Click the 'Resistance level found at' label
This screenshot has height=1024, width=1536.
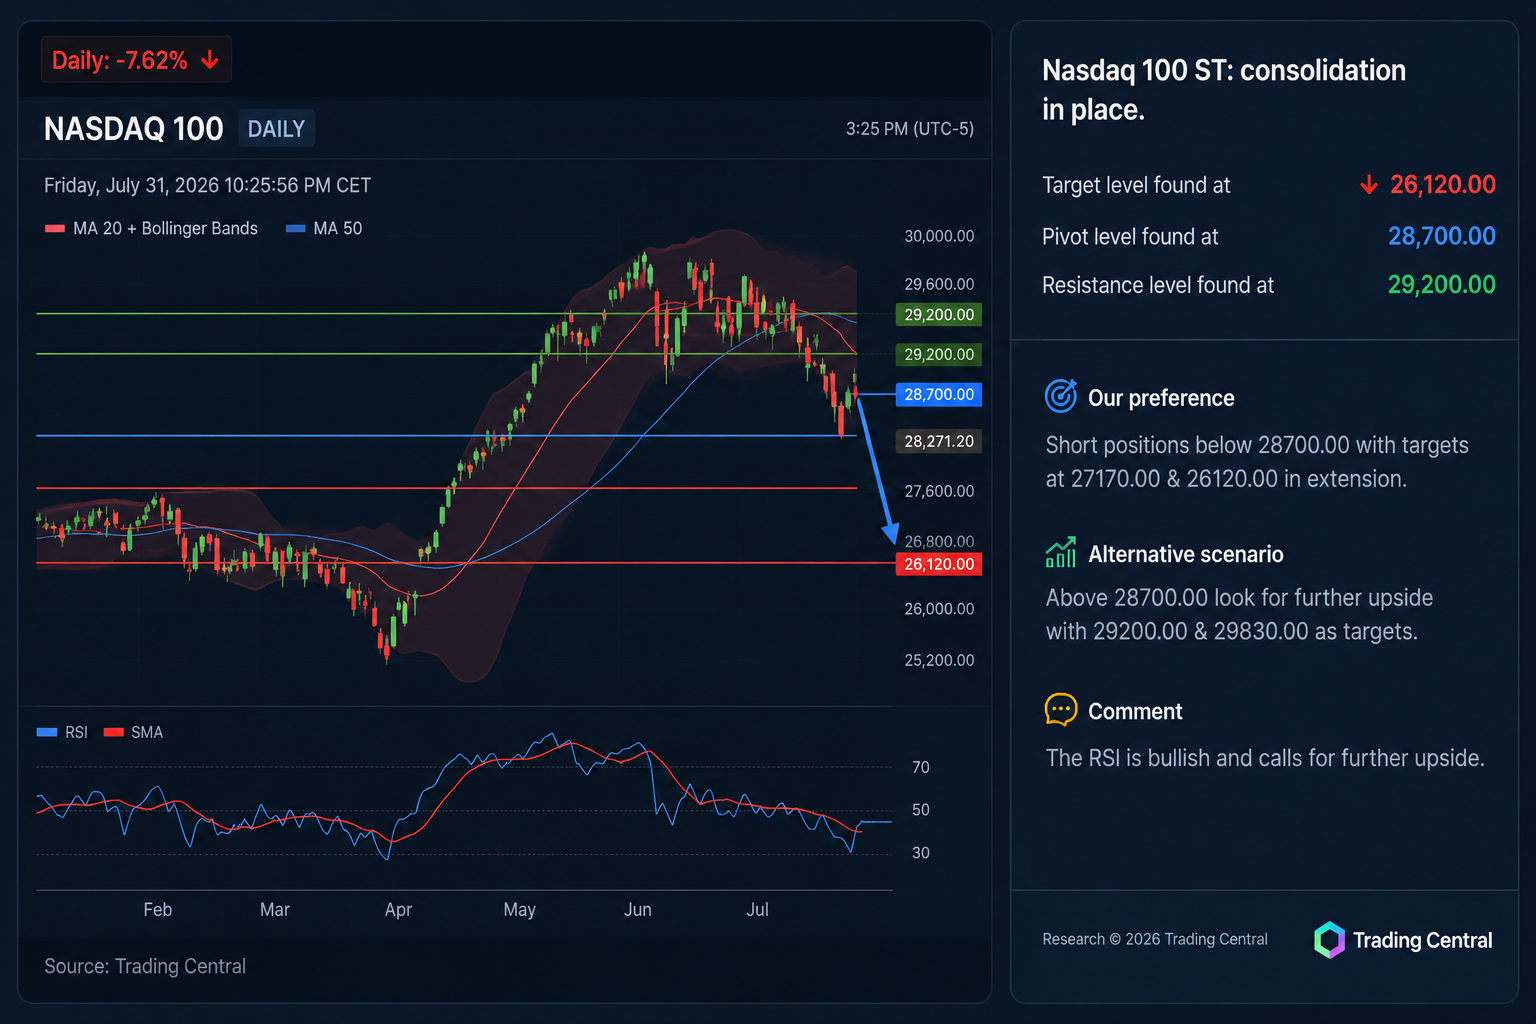[x=1158, y=286]
